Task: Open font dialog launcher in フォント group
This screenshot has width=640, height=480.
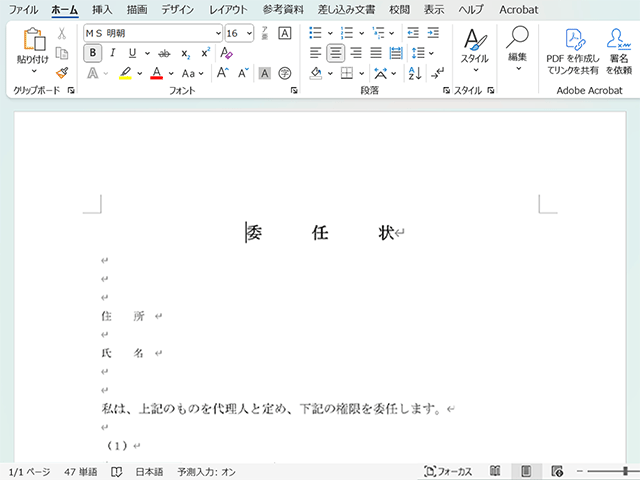Action: click(x=294, y=91)
